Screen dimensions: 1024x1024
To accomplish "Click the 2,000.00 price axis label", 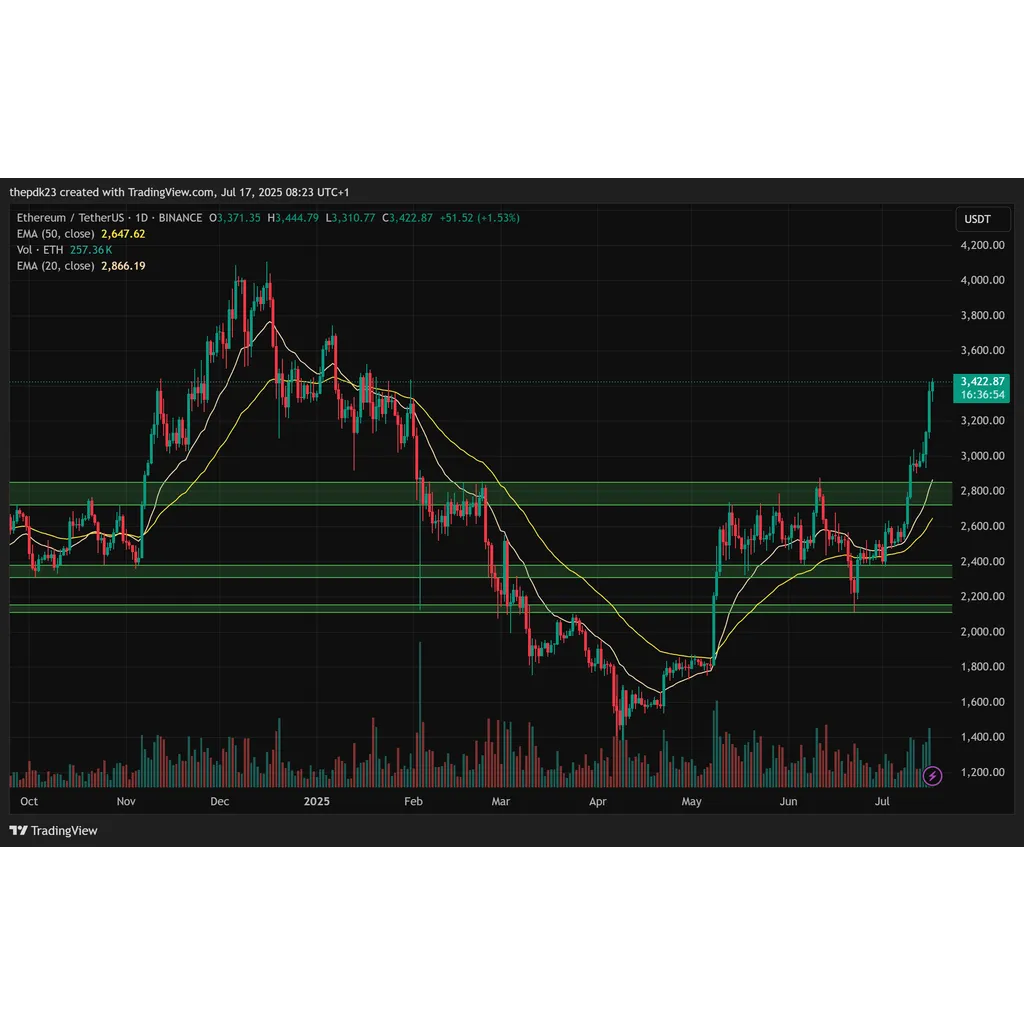I will pyautogui.click(x=982, y=632).
